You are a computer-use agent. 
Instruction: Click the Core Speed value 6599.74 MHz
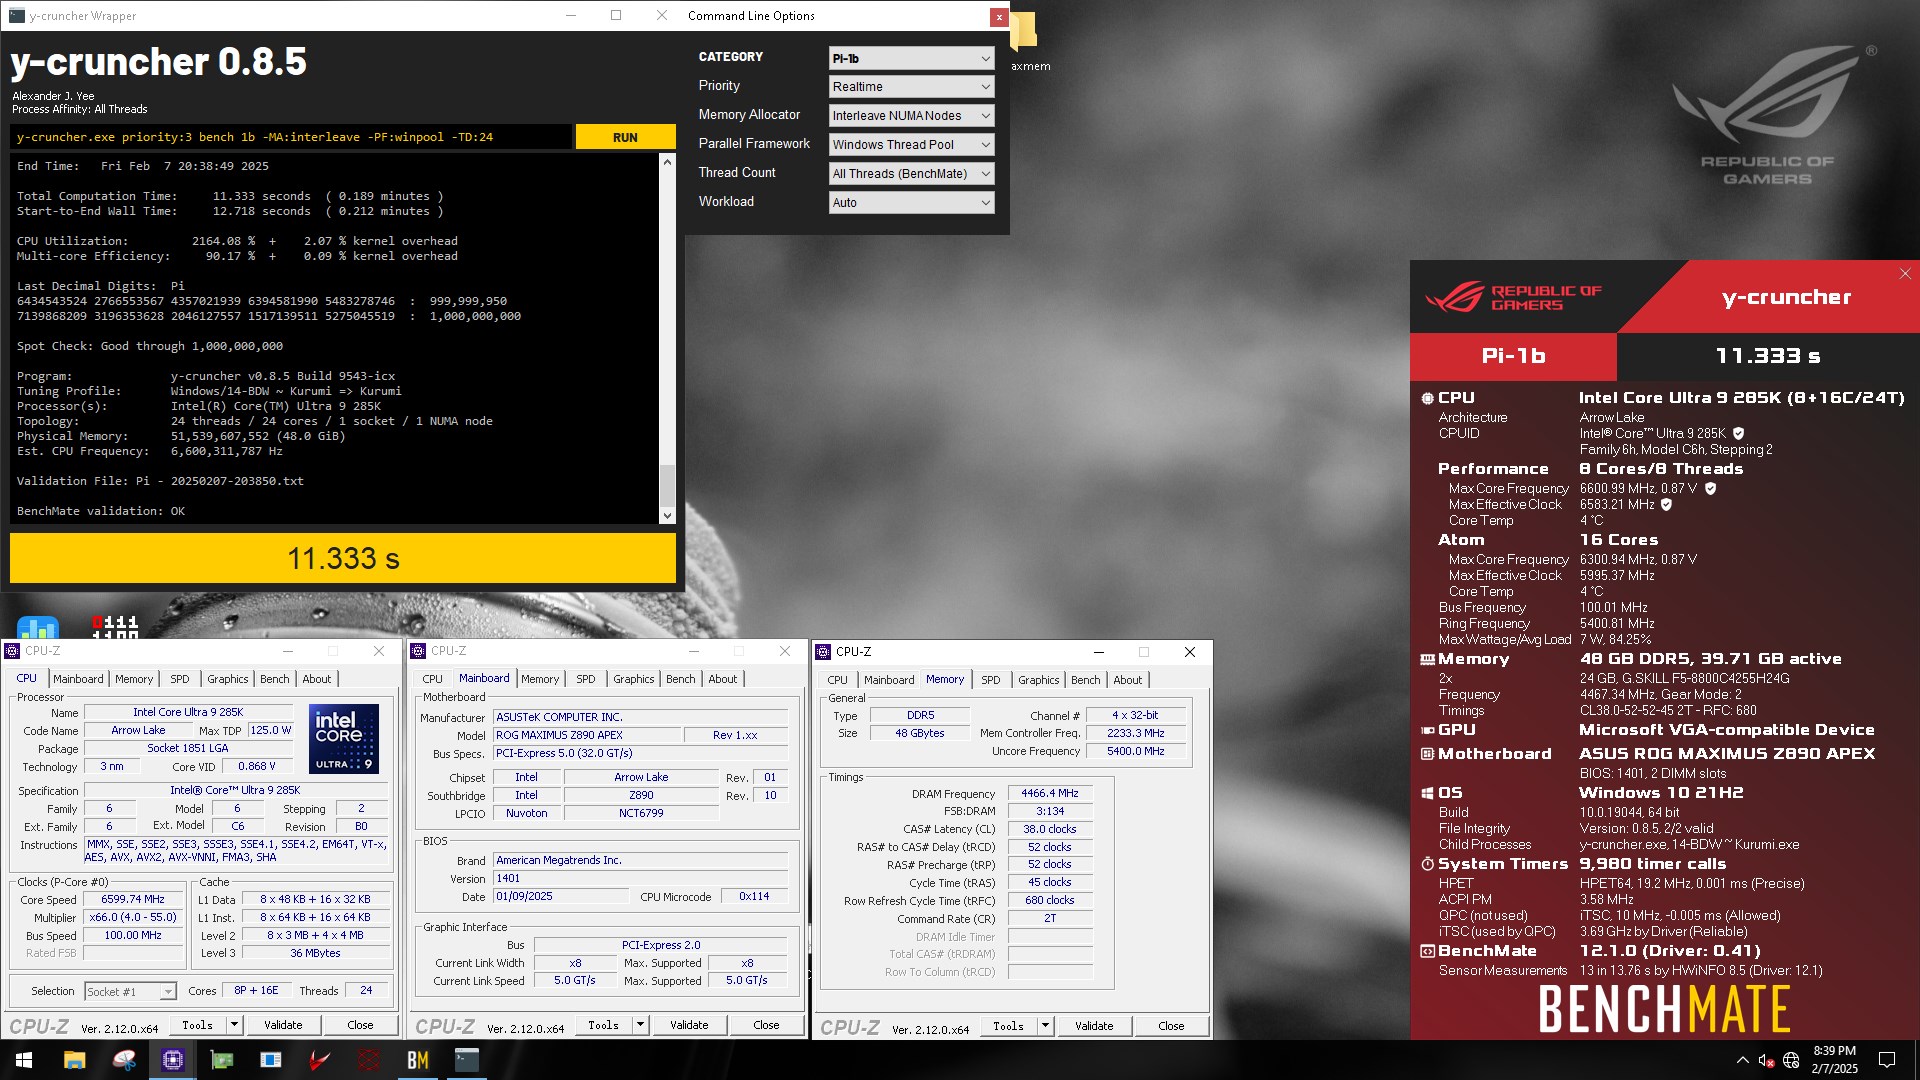[x=133, y=899]
